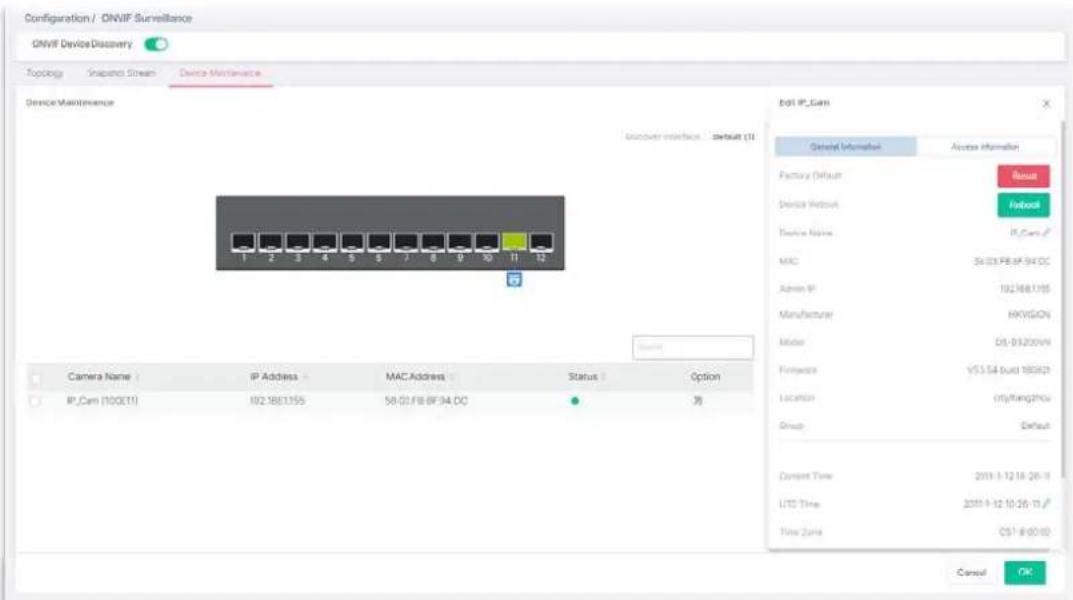Select switch port 8 in the diagram
This screenshot has height=600, width=1073.
(432, 242)
